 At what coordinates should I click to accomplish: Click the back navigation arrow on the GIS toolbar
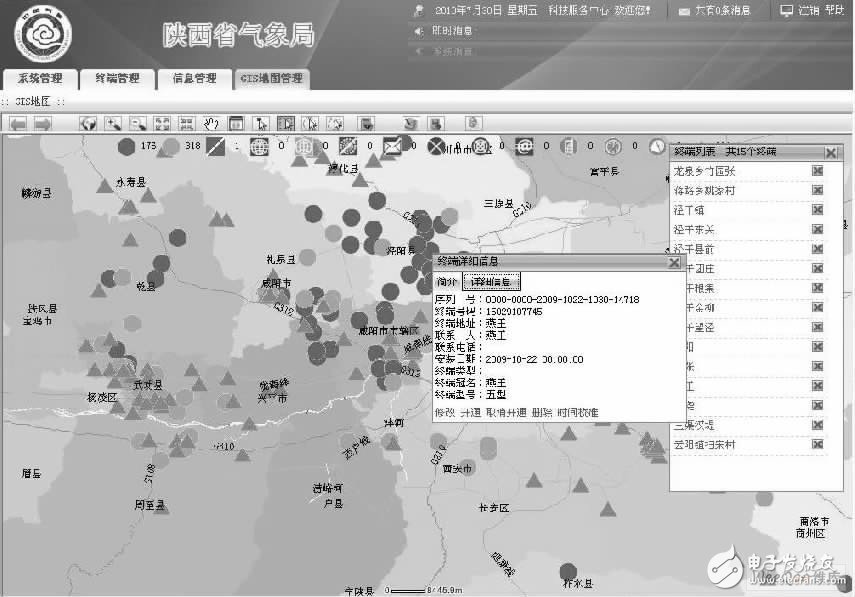coord(18,122)
